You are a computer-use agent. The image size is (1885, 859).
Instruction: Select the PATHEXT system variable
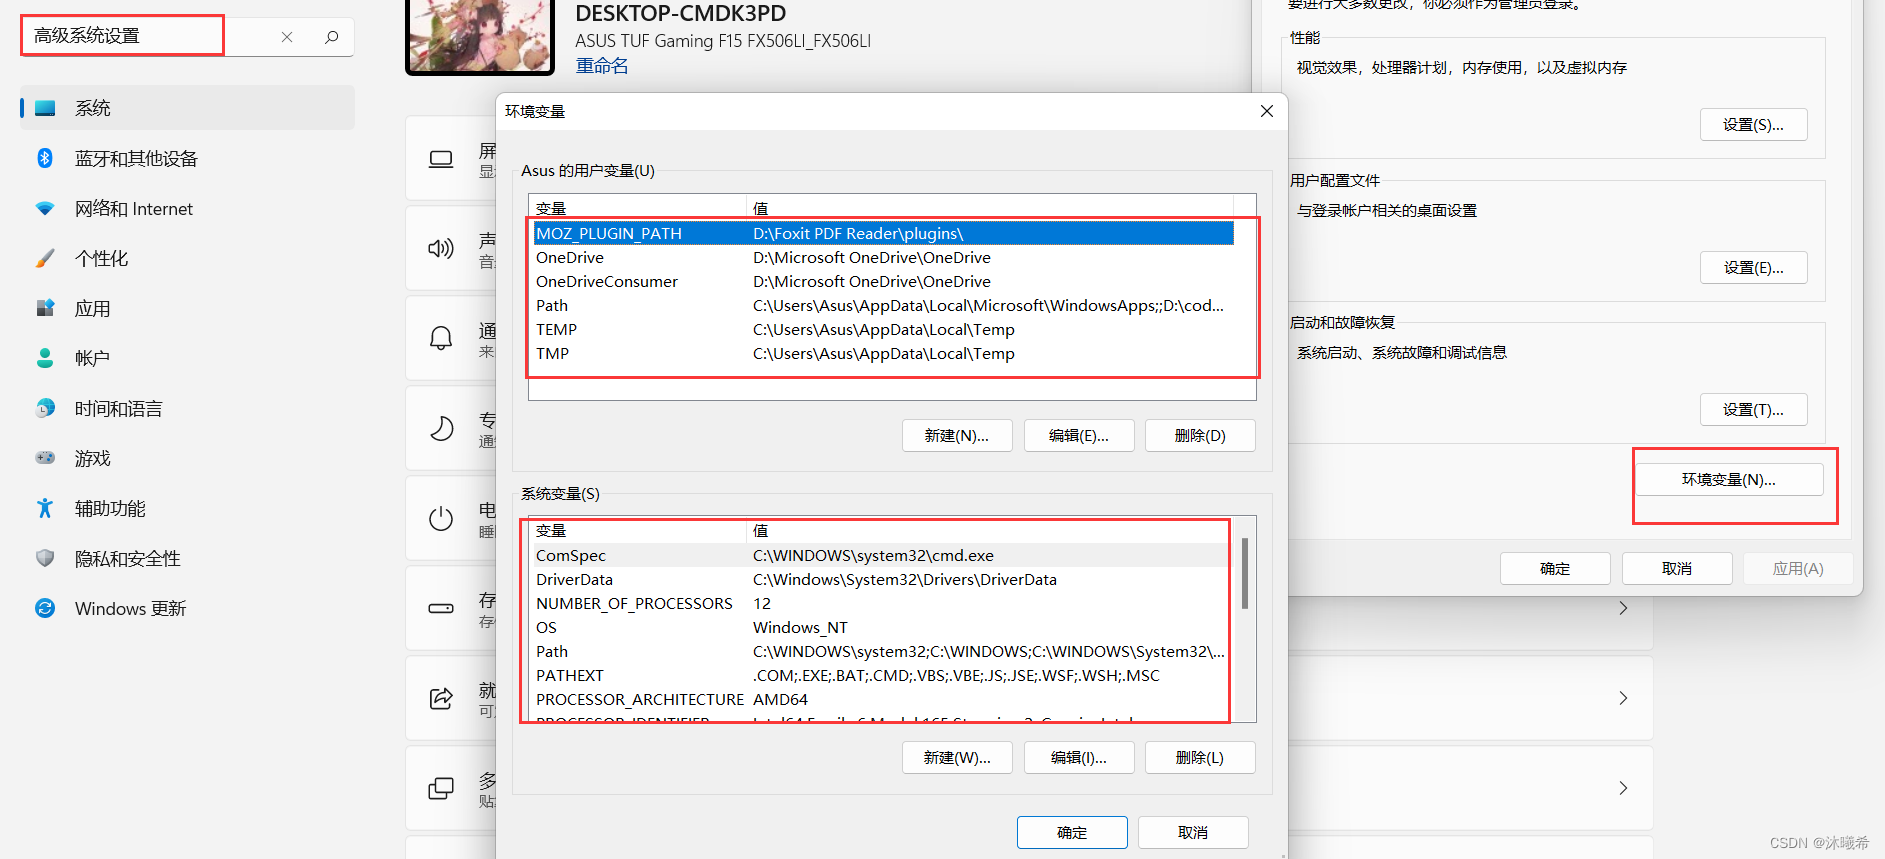click(881, 676)
